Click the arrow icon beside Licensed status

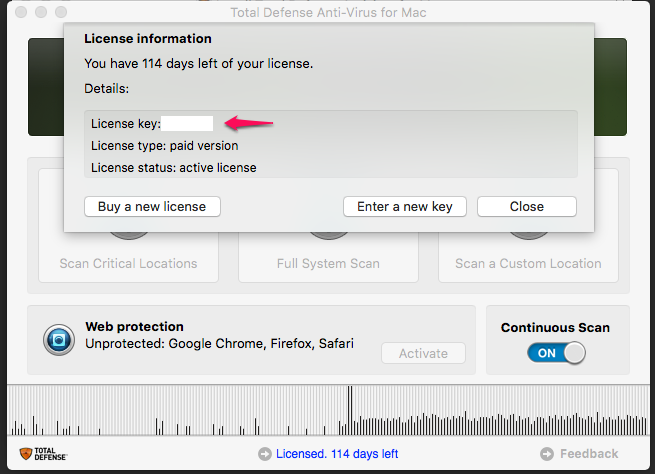click(264, 454)
